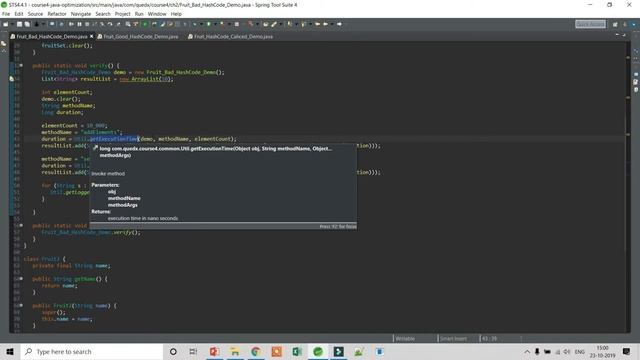This screenshot has height=360, width=640.
Task: Show hidden system tray icons
Action: pyautogui.click(x=527, y=351)
